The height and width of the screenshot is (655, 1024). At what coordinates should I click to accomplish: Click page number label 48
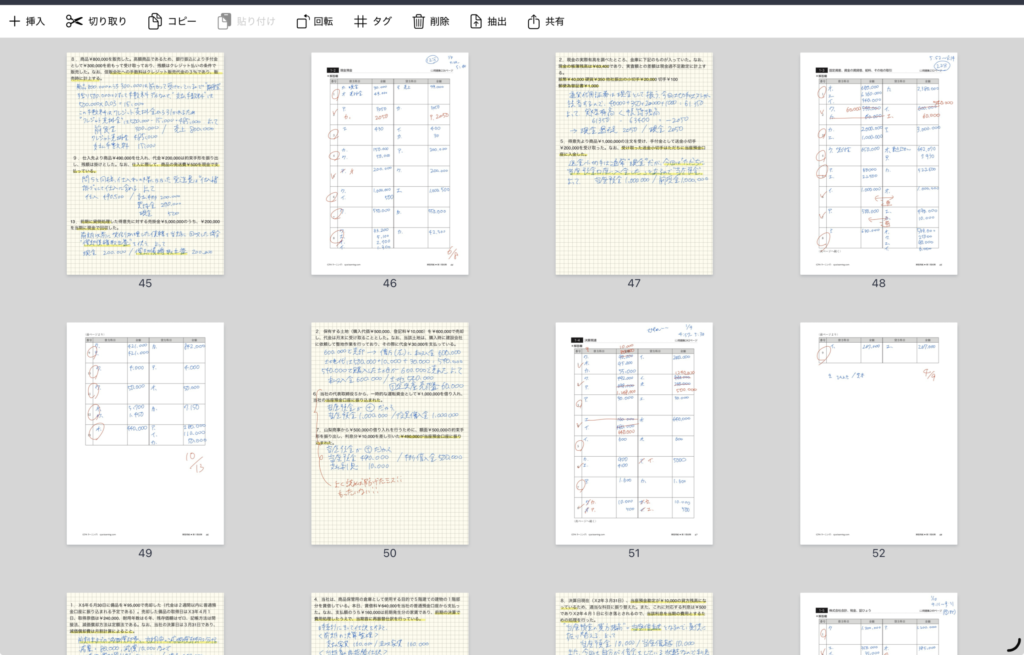(x=879, y=283)
